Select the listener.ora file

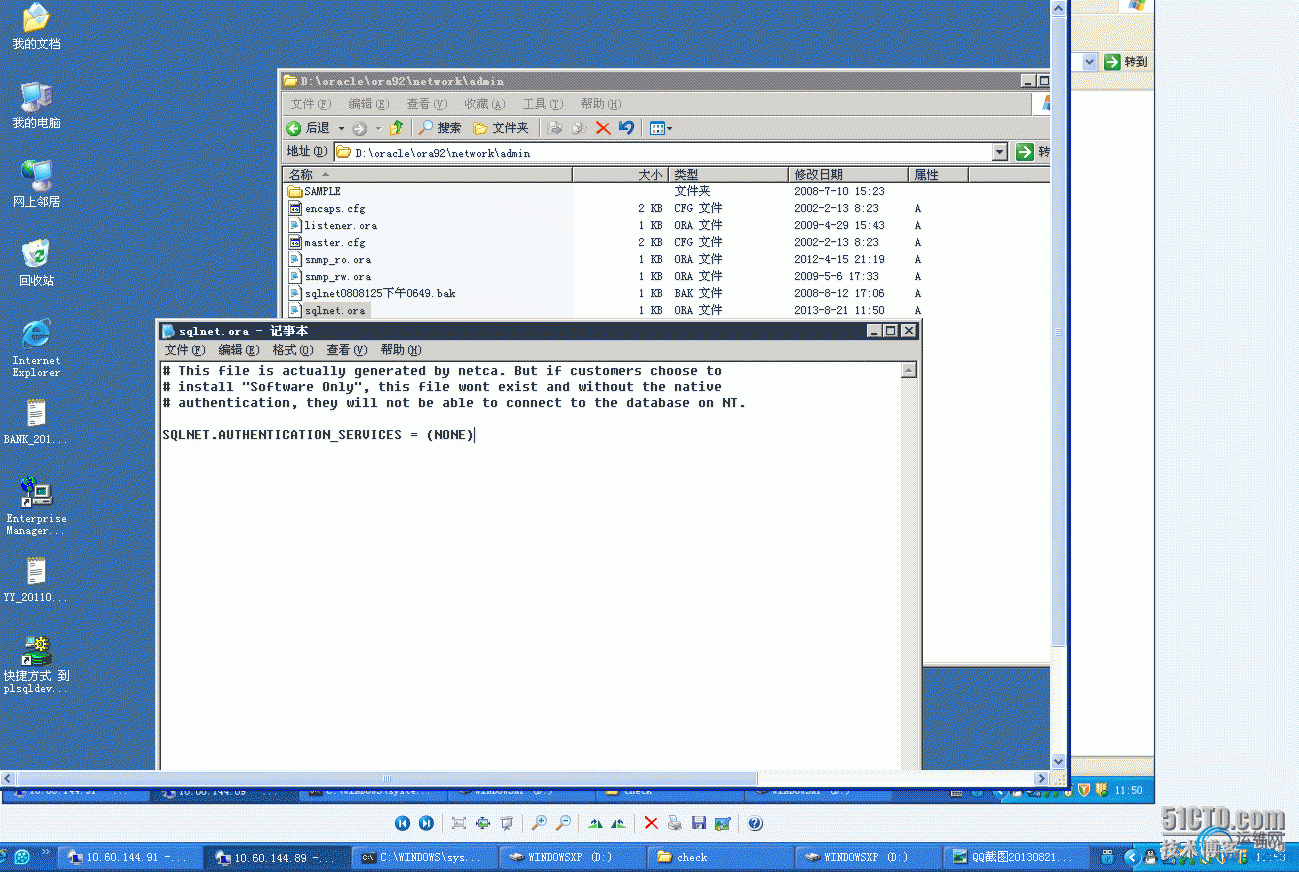pyautogui.click(x=332, y=225)
